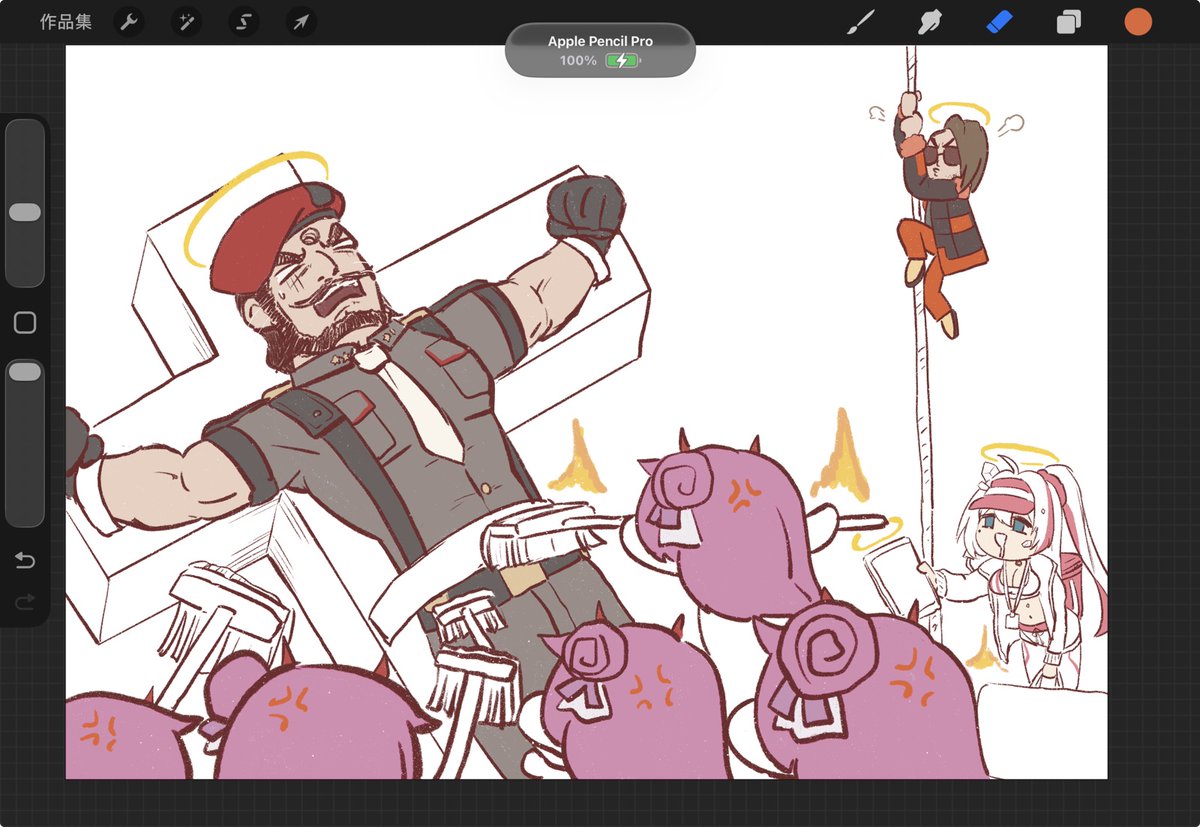Select the Brush tool
This screenshot has height=827, width=1200.
point(860,22)
